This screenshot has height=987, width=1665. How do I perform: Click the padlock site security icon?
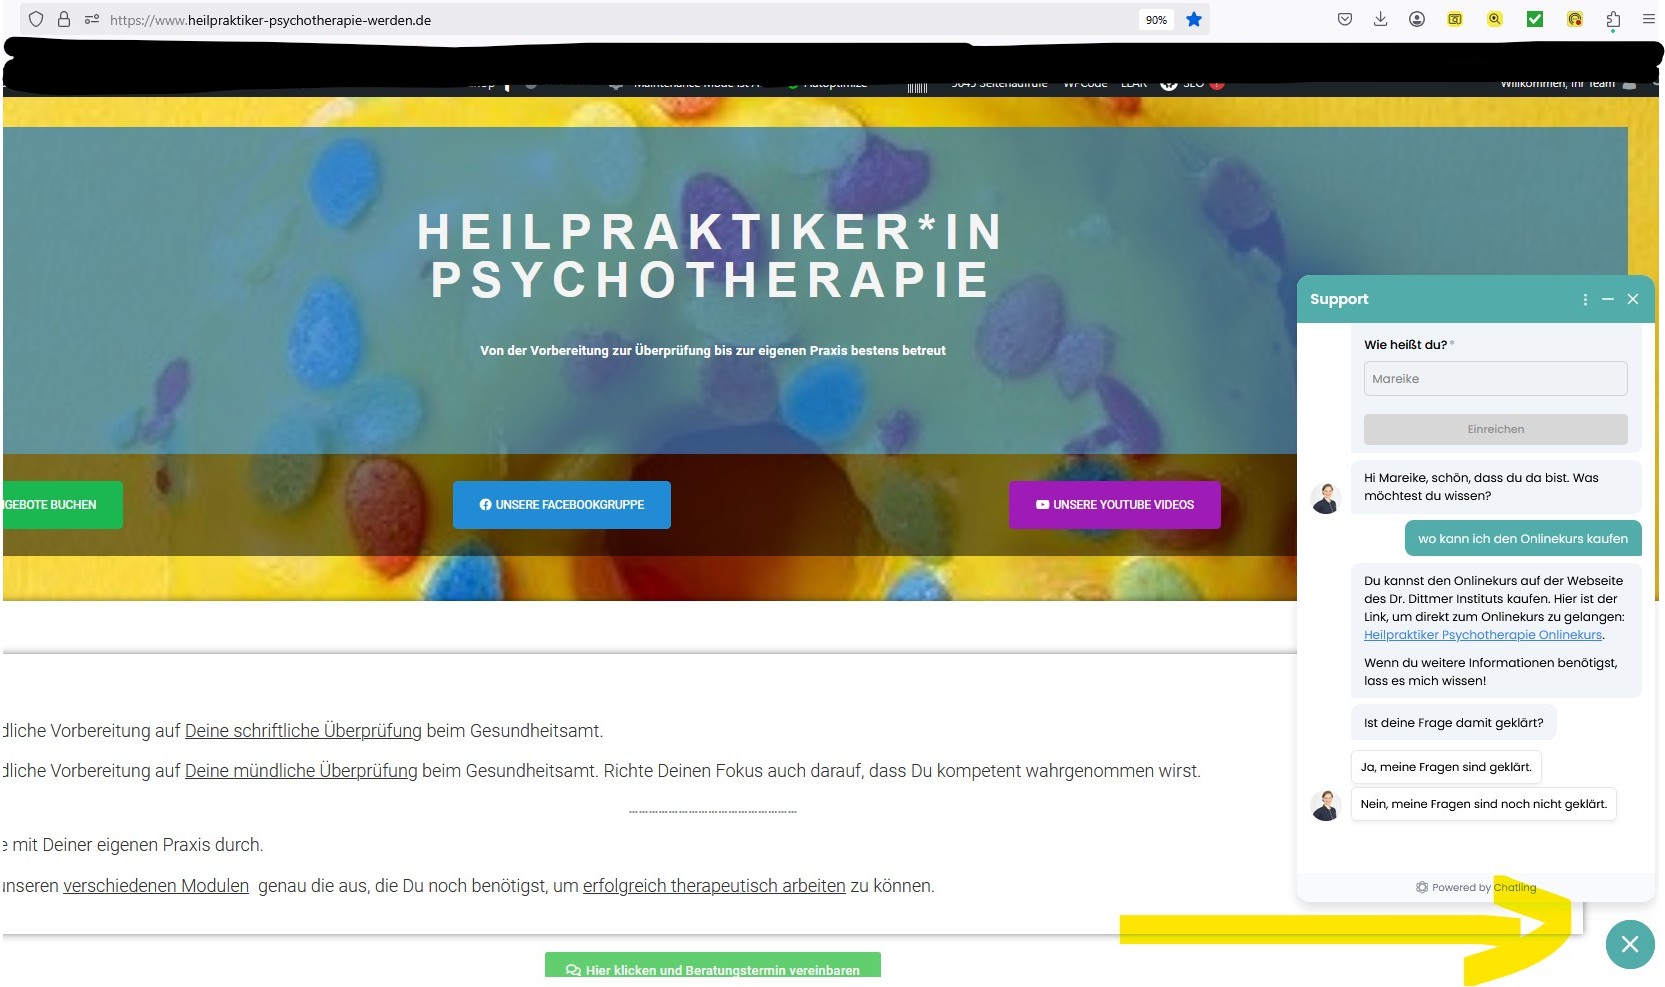click(64, 19)
